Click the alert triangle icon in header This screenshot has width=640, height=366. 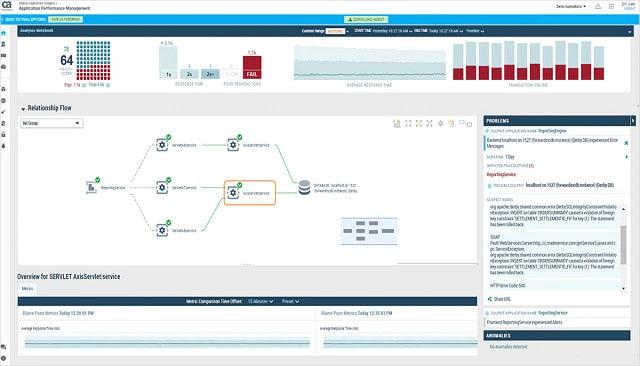click(598, 7)
